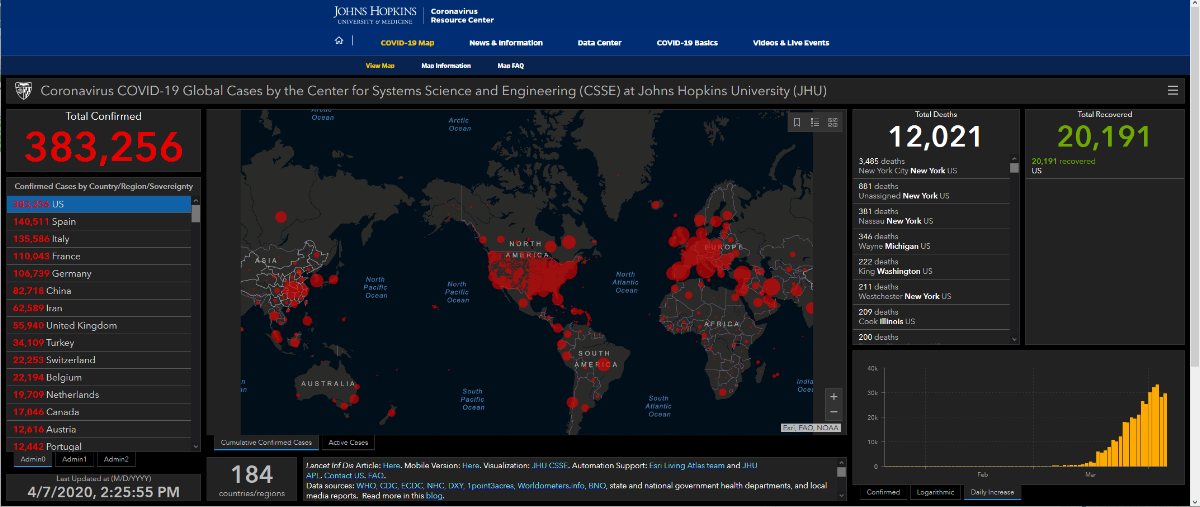Open the COVID-19 Map menu
Image resolution: width=1200 pixels, height=507 pixels.
(x=407, y=43)
